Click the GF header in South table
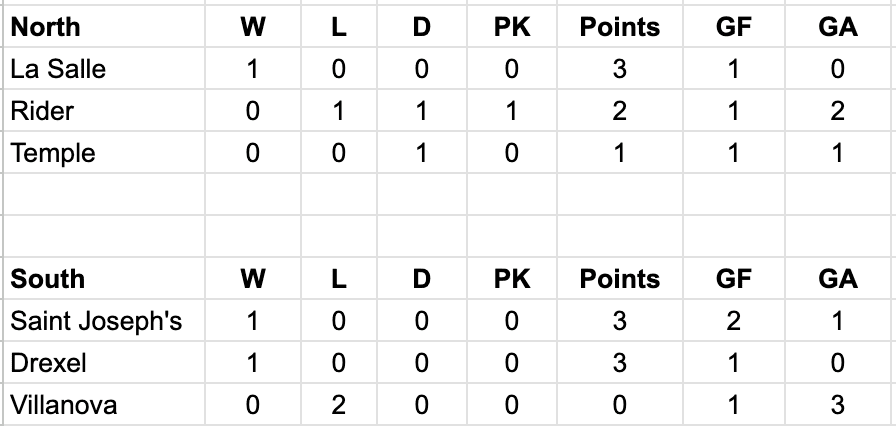The image size is (896, 426). pos(734,279)
